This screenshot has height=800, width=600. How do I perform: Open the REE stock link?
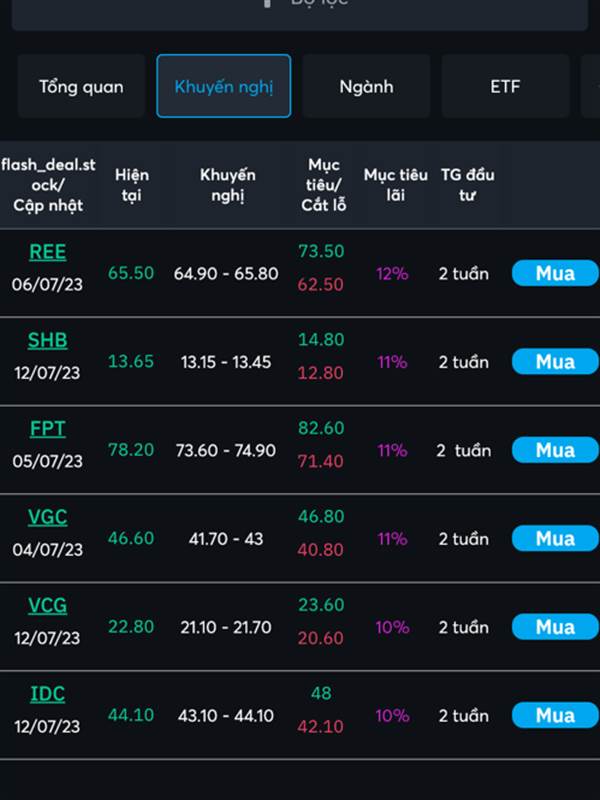tap(47, 252)
